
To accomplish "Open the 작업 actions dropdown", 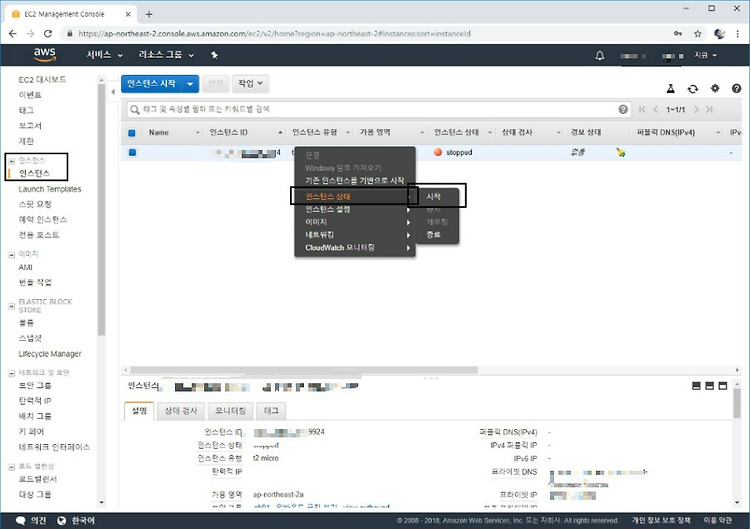I will [x=251, y=84].
